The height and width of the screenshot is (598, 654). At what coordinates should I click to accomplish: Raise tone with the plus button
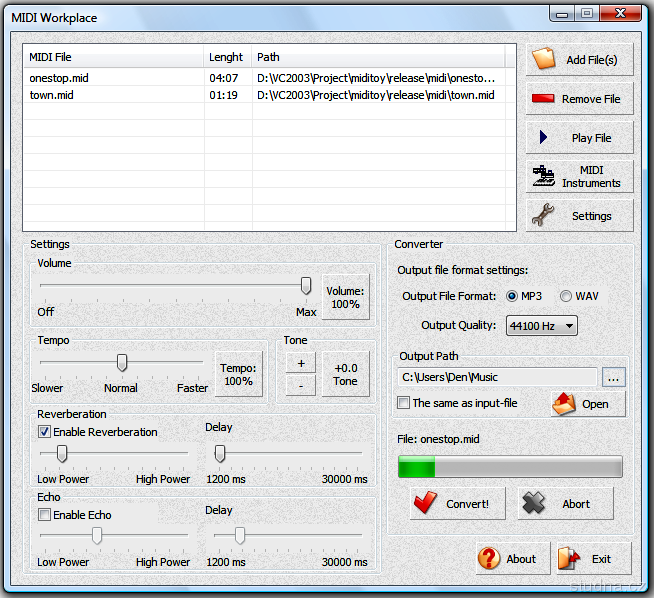tap(300, 363)
